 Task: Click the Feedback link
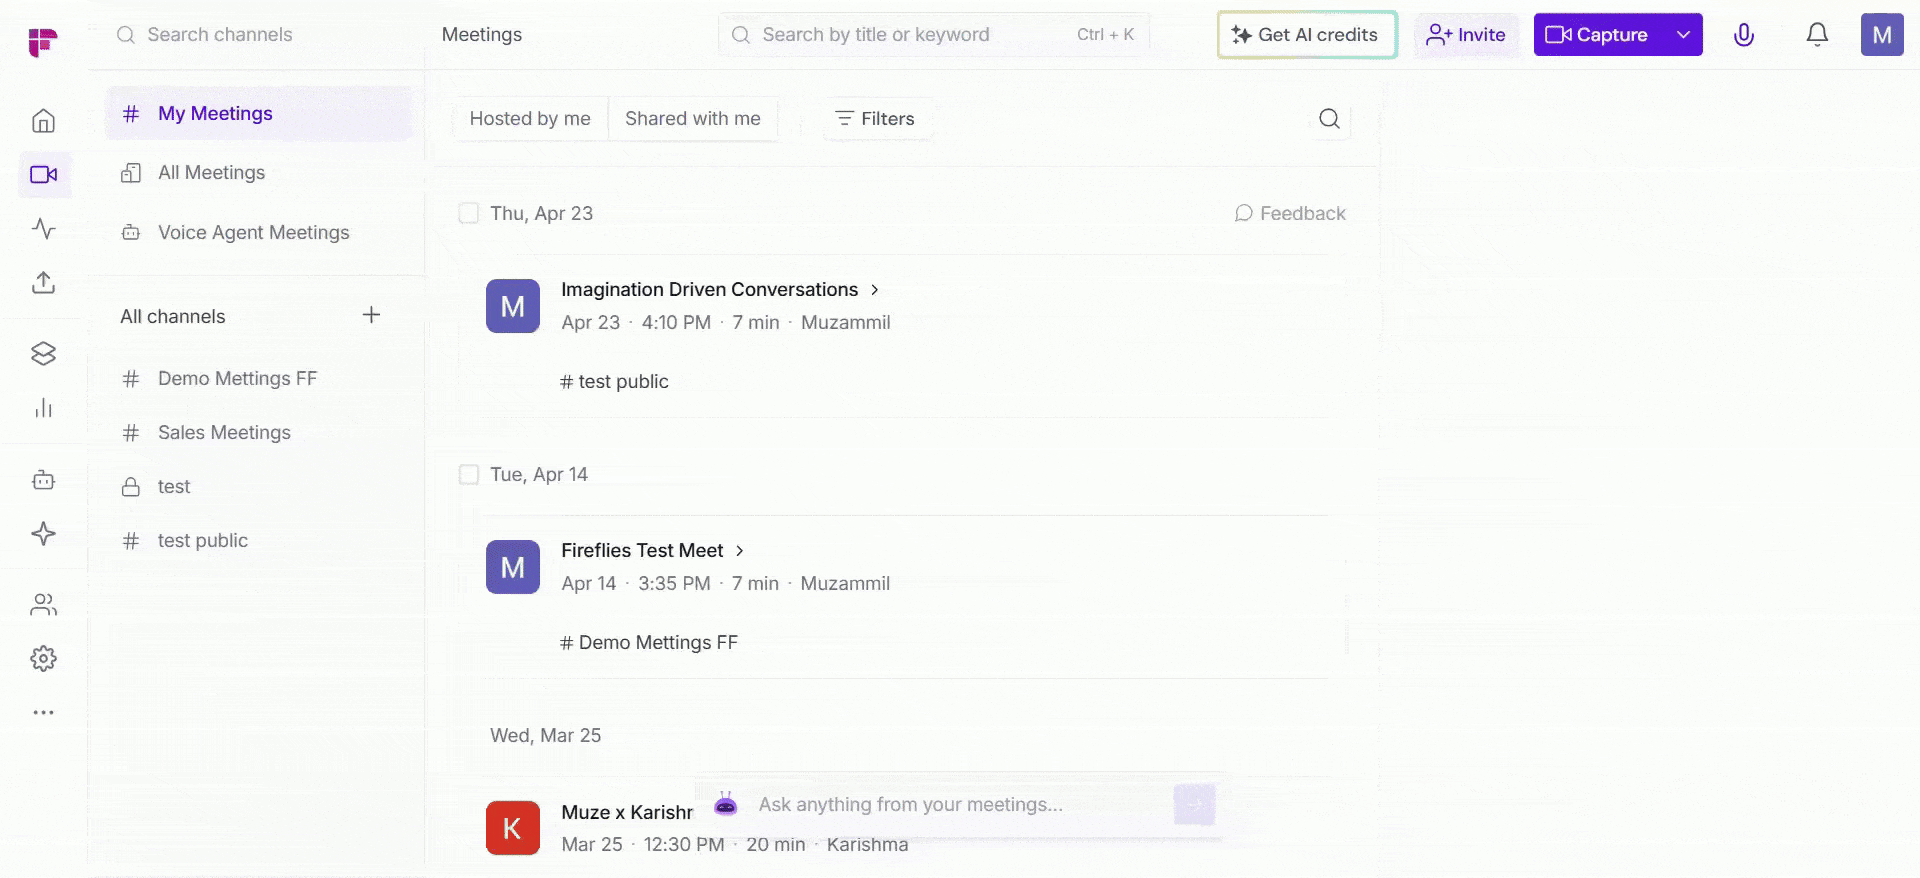[x=1290, y=213]
